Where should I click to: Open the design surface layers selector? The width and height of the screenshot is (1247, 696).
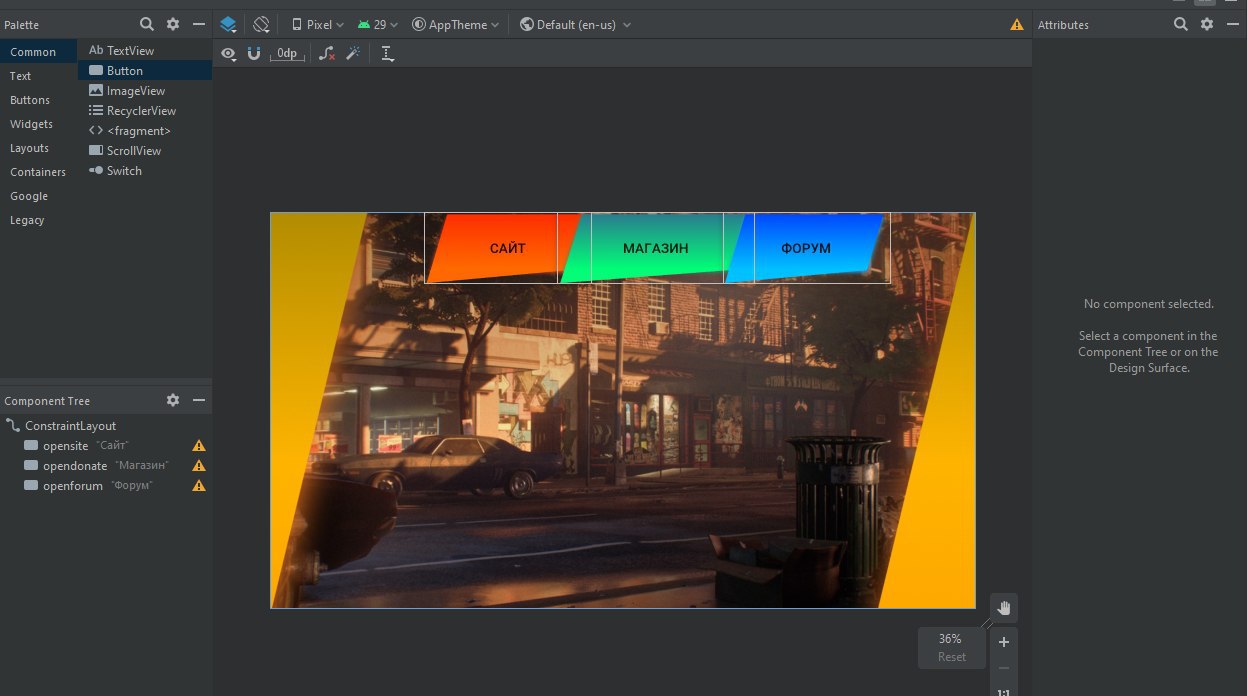click(x=228, y=24)
